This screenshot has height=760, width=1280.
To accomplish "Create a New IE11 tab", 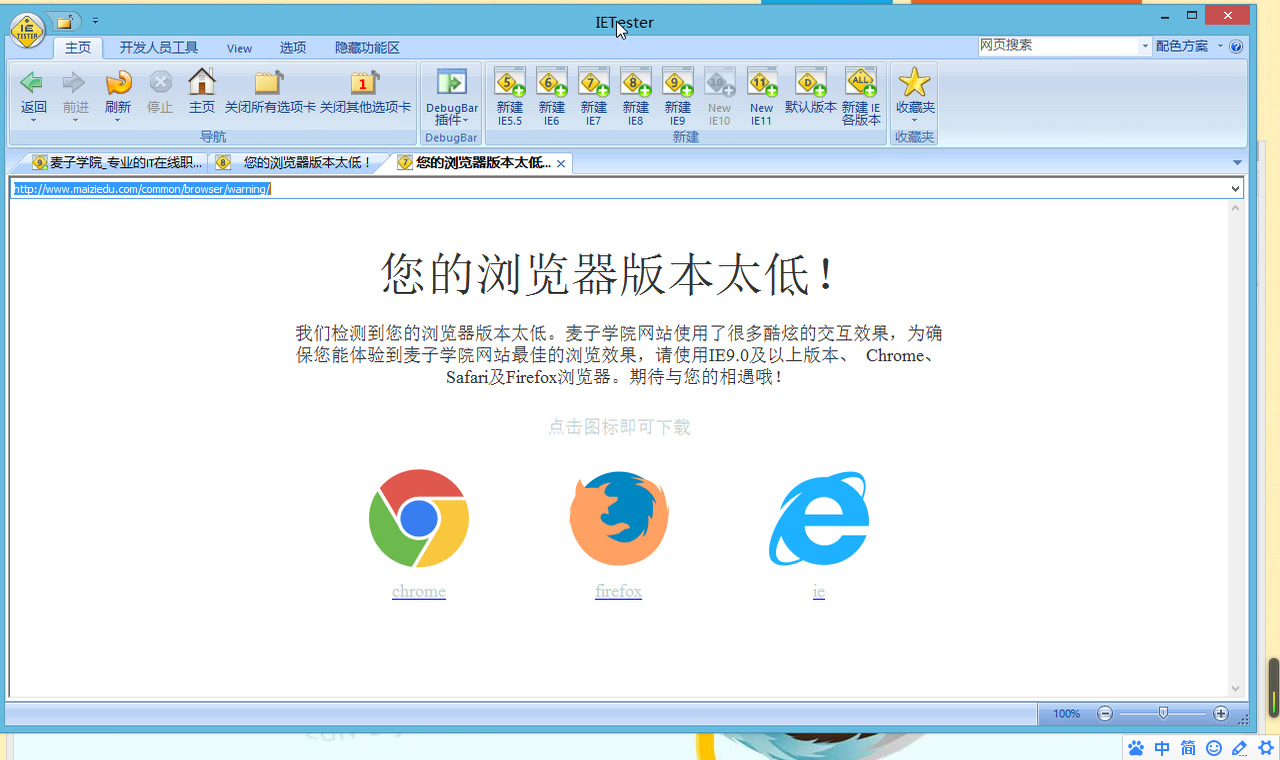I will pos(762,83).
